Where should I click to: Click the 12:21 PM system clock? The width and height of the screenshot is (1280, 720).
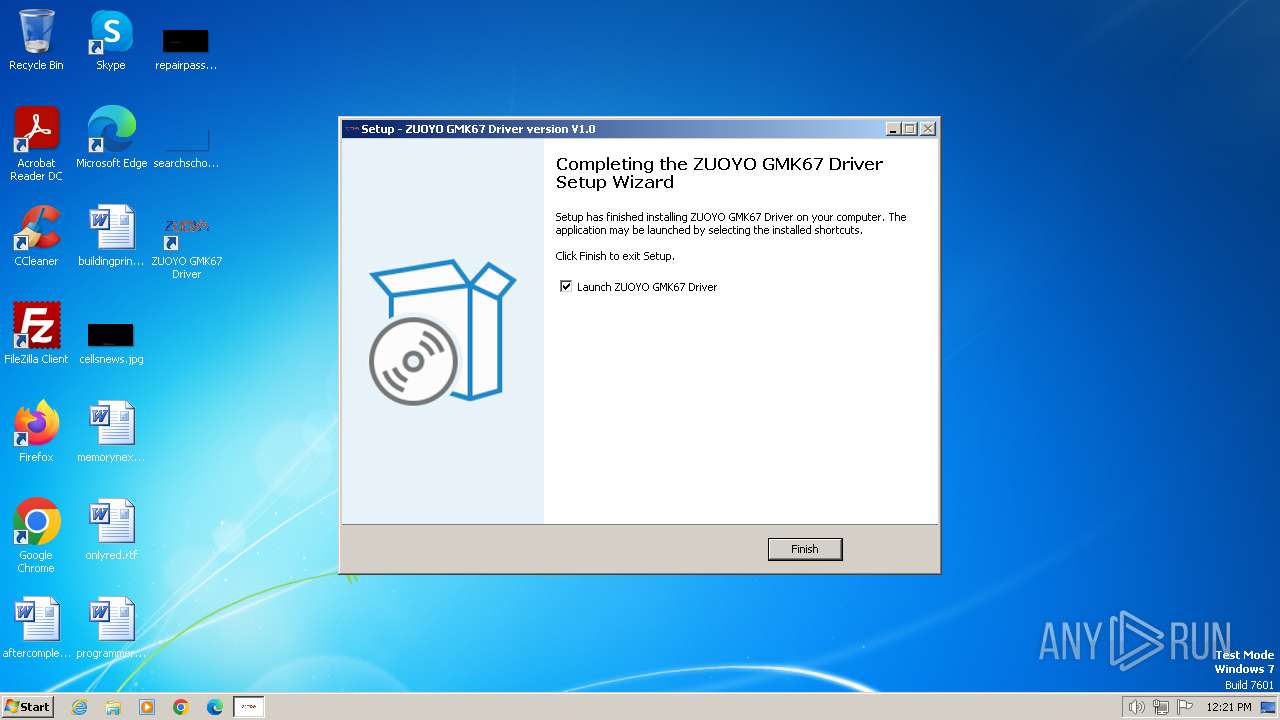pos(1229,707)
